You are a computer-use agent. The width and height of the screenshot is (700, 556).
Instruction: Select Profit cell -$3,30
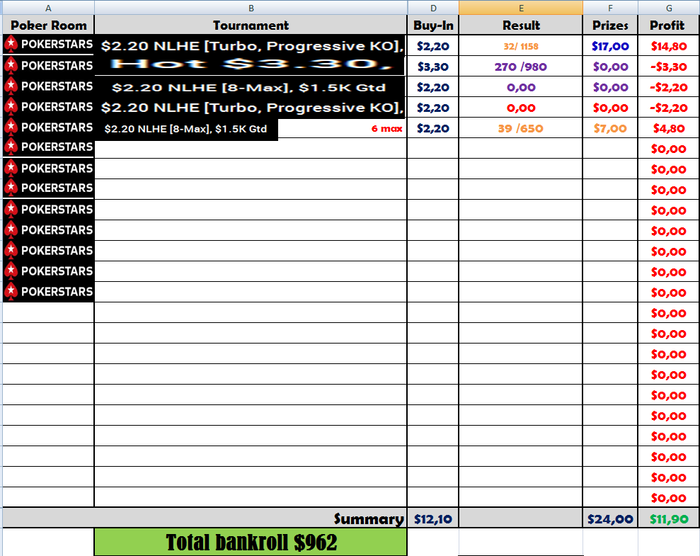[x=668, y=67]
